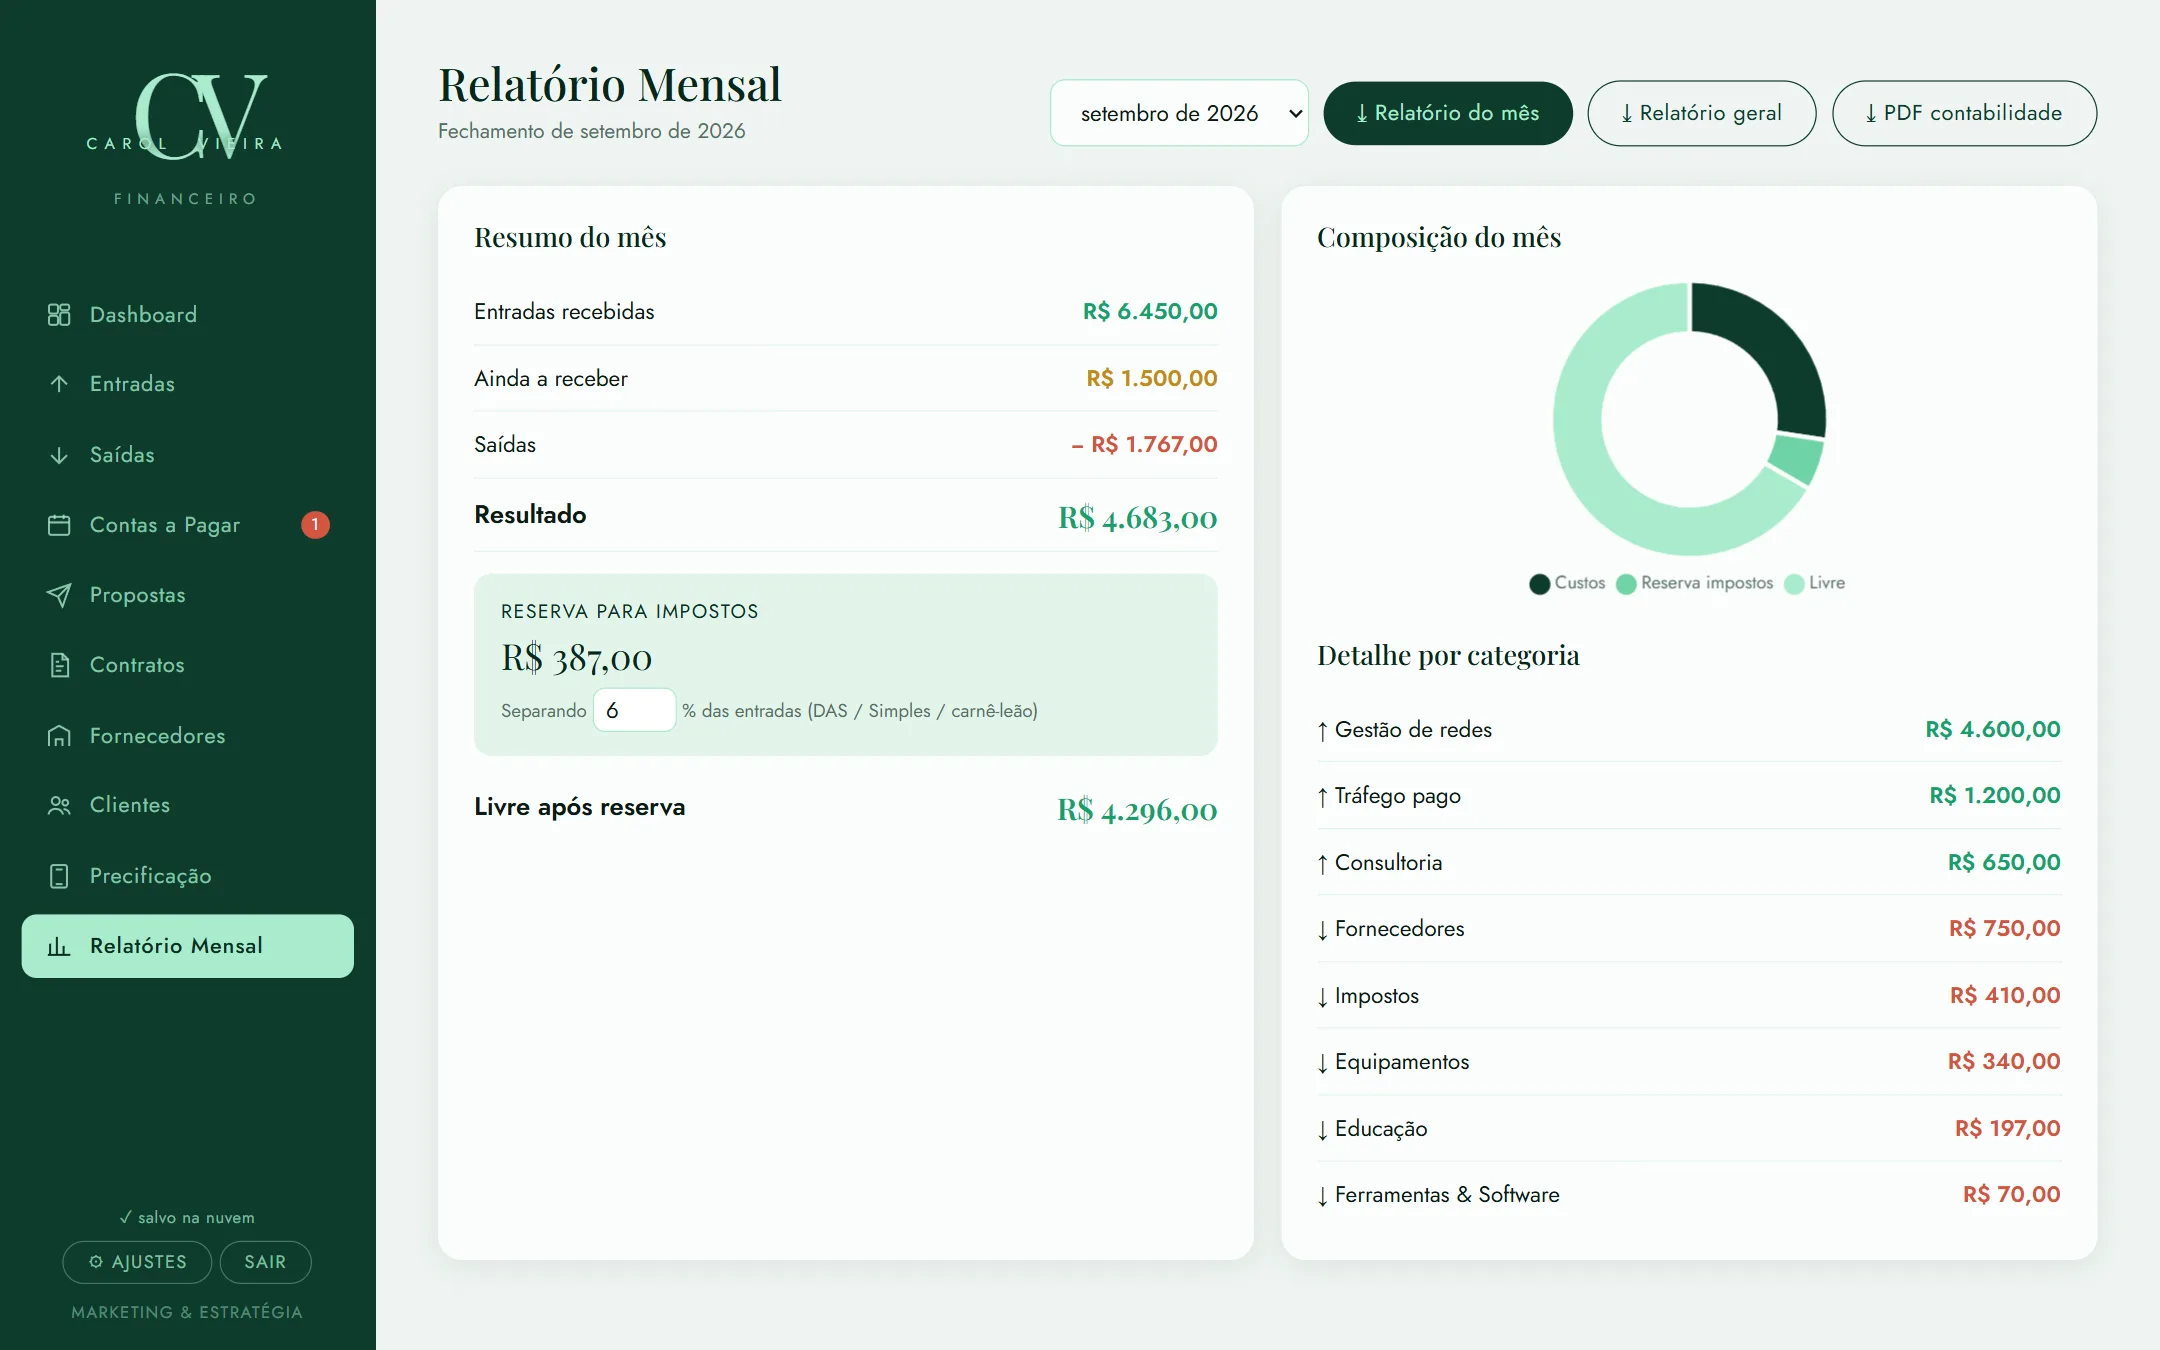Click the Fechamento de setembro de 2026 subtitle
The image size is (2160, 1350).
(x=592, y=132)
